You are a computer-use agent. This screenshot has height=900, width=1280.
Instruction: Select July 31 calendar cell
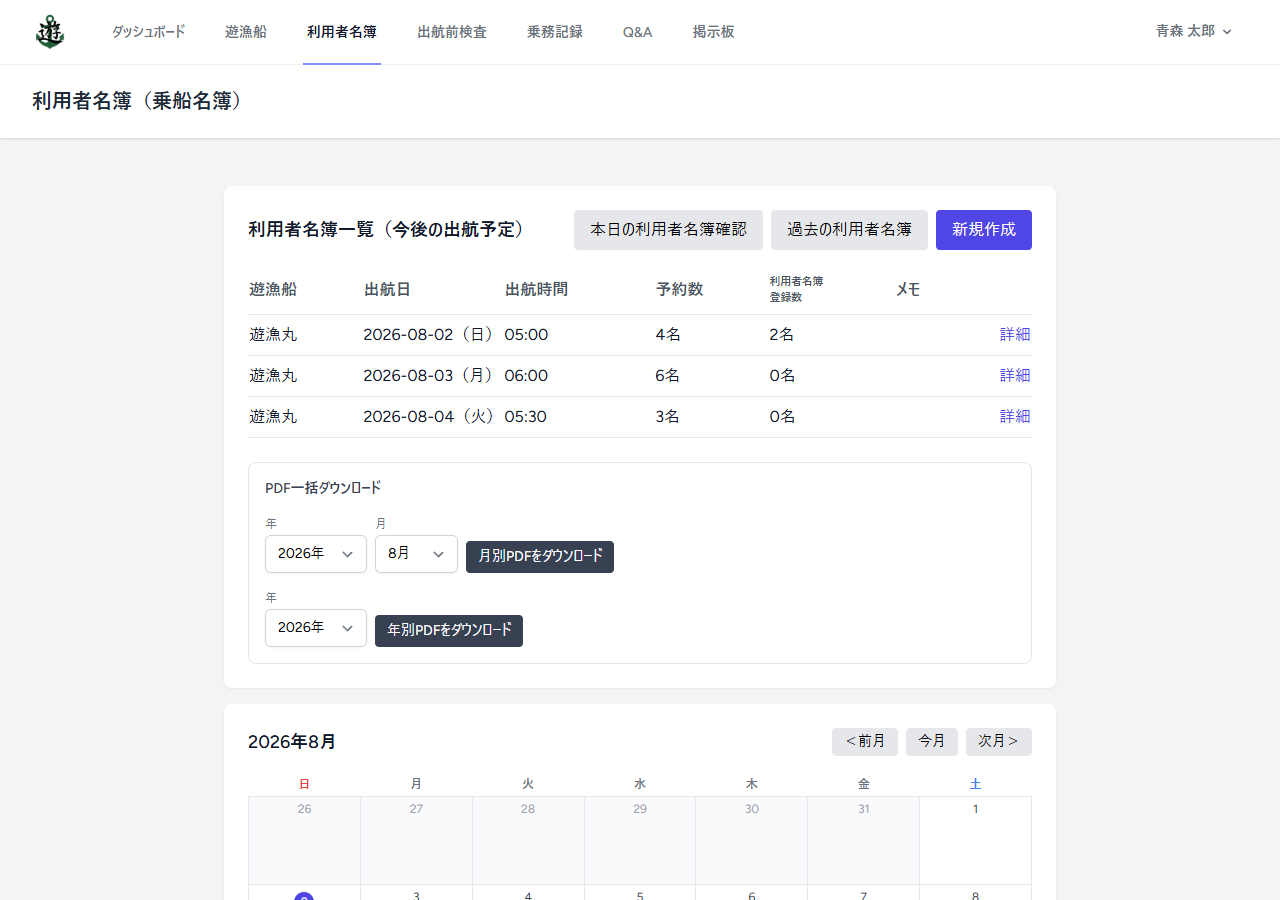[x=864, y=840]
